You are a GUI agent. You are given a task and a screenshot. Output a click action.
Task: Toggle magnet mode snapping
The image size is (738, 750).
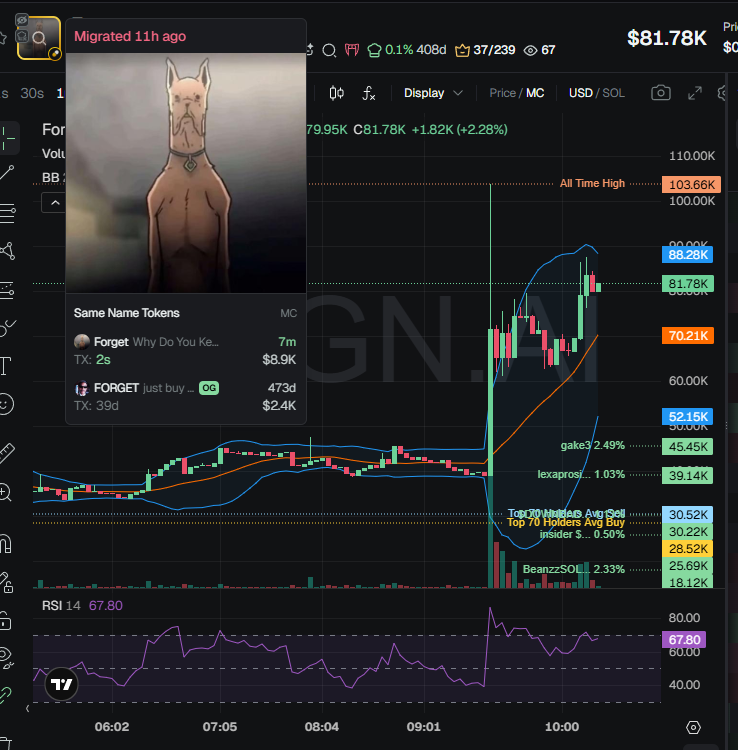pos(6,544)
